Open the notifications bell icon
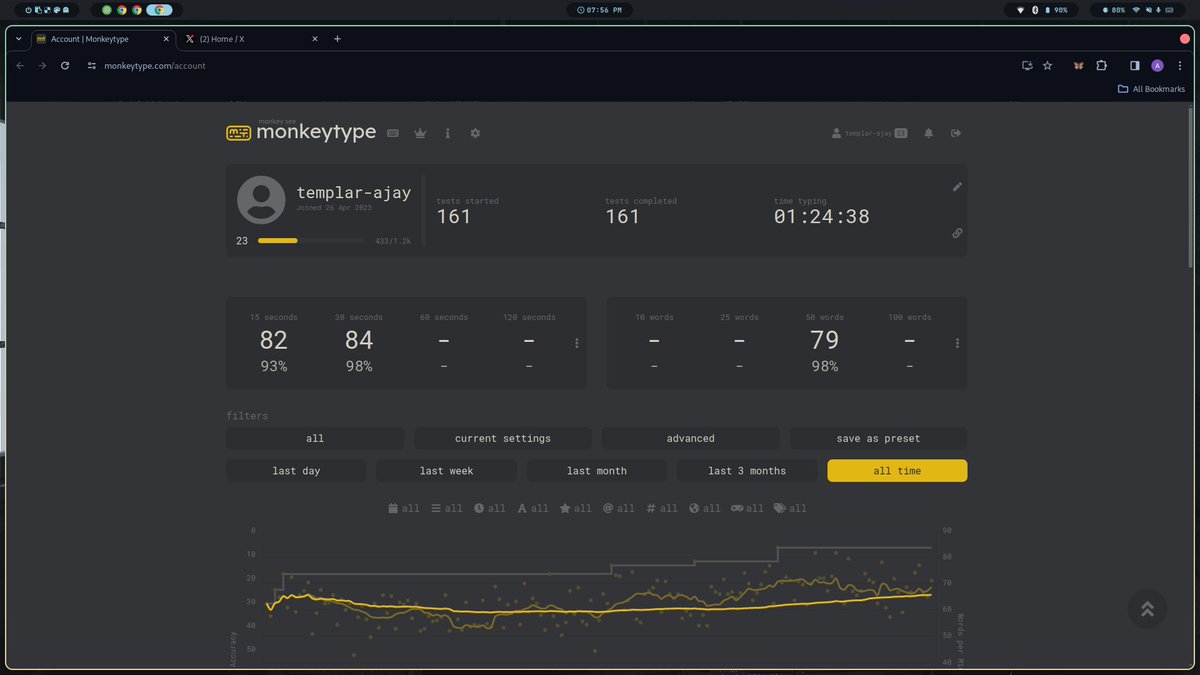This screenshot has width=1200, height=675. click(929, 133)
